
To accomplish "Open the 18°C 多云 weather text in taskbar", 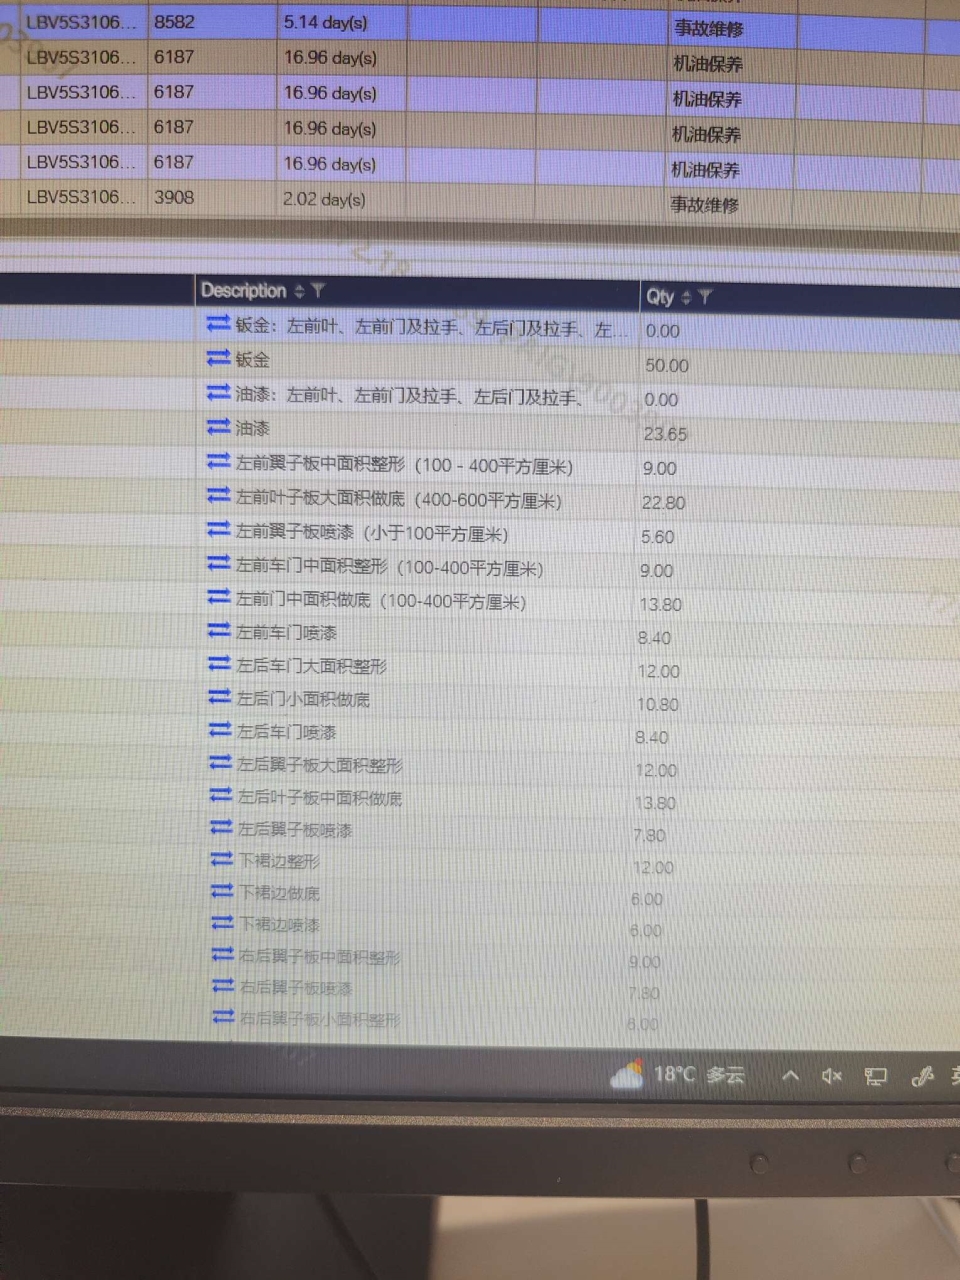I will pos(699,1075).
